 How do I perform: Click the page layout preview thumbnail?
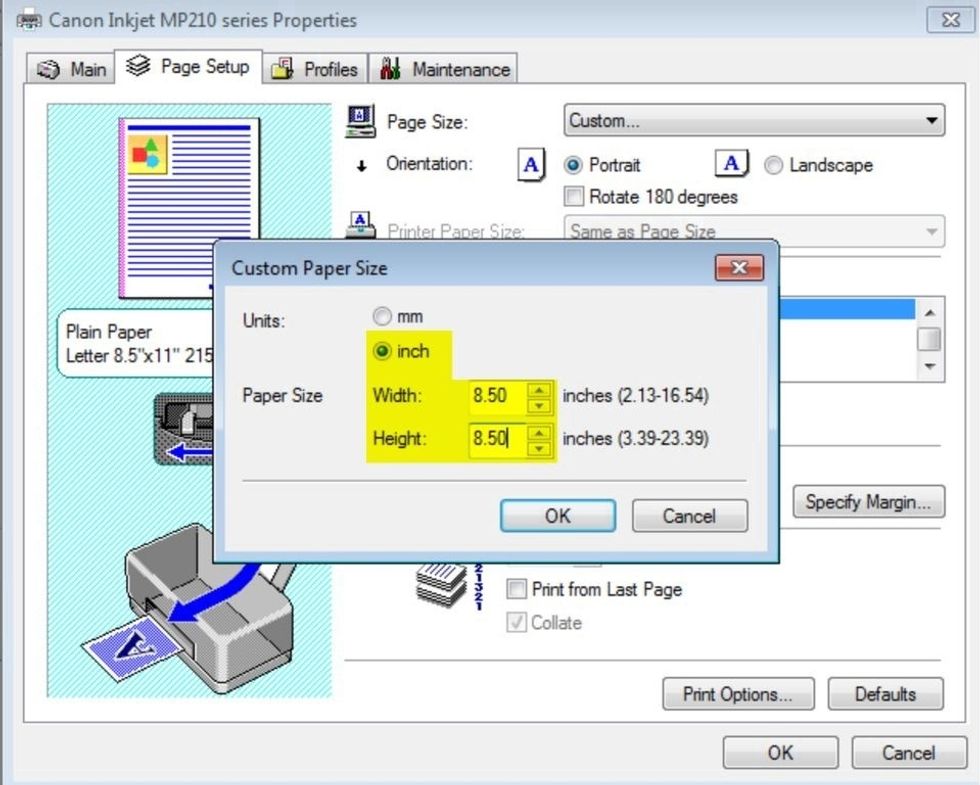pyautogui.click(x=188, y=207)
